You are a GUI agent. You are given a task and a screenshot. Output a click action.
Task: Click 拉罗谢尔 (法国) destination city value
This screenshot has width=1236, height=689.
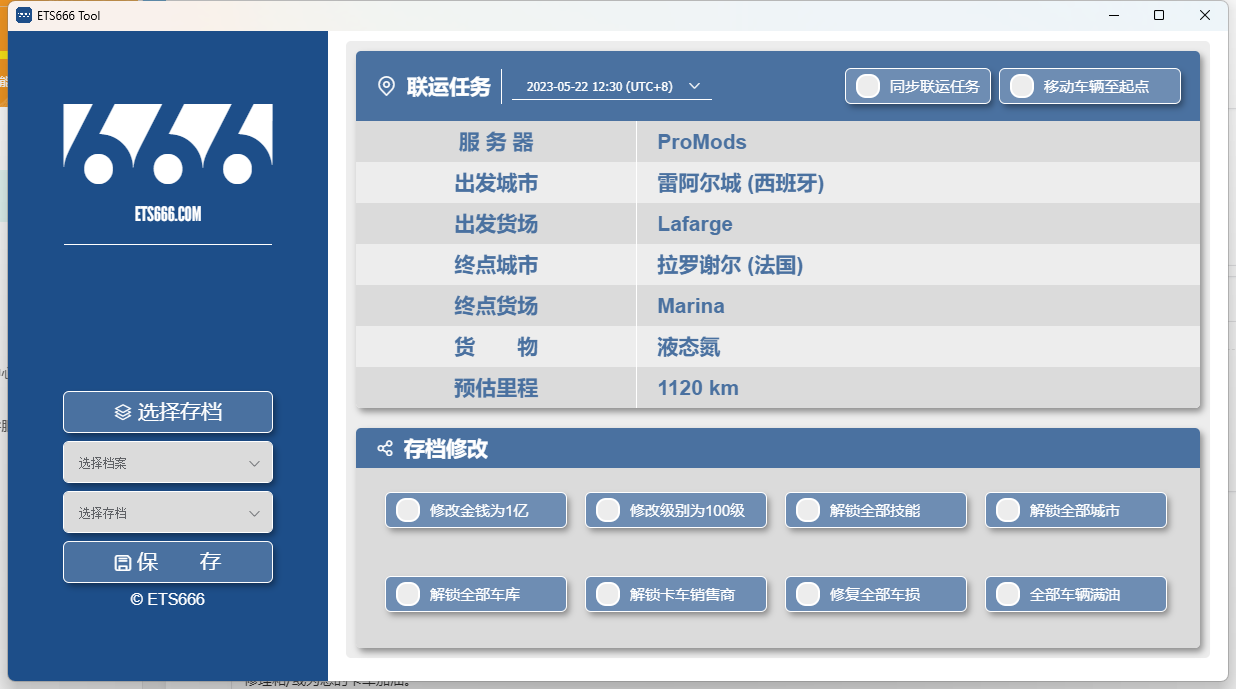click(x=730, y=265)
